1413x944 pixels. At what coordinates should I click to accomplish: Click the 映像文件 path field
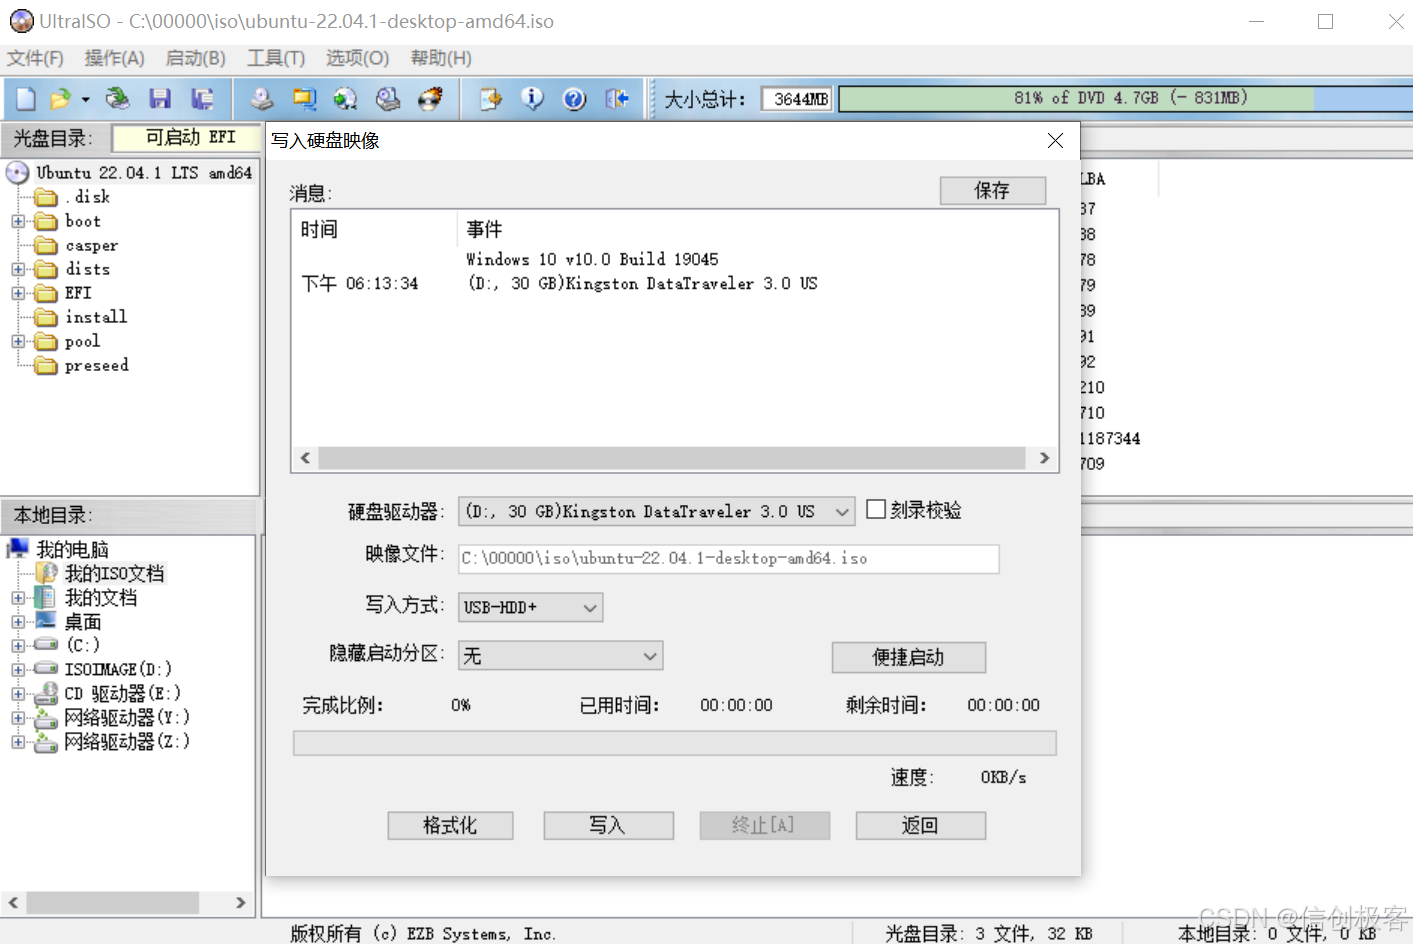click(x=728, y=558)
